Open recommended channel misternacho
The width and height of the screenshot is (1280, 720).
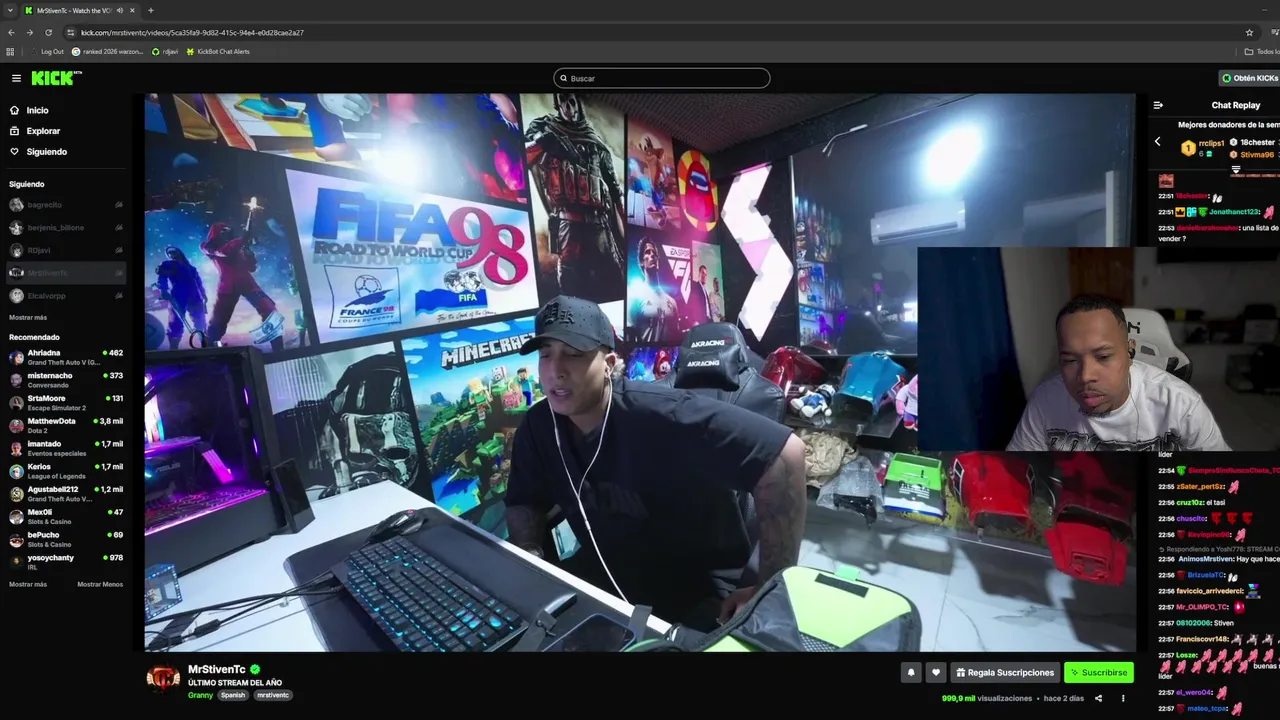tap(64, 380)
